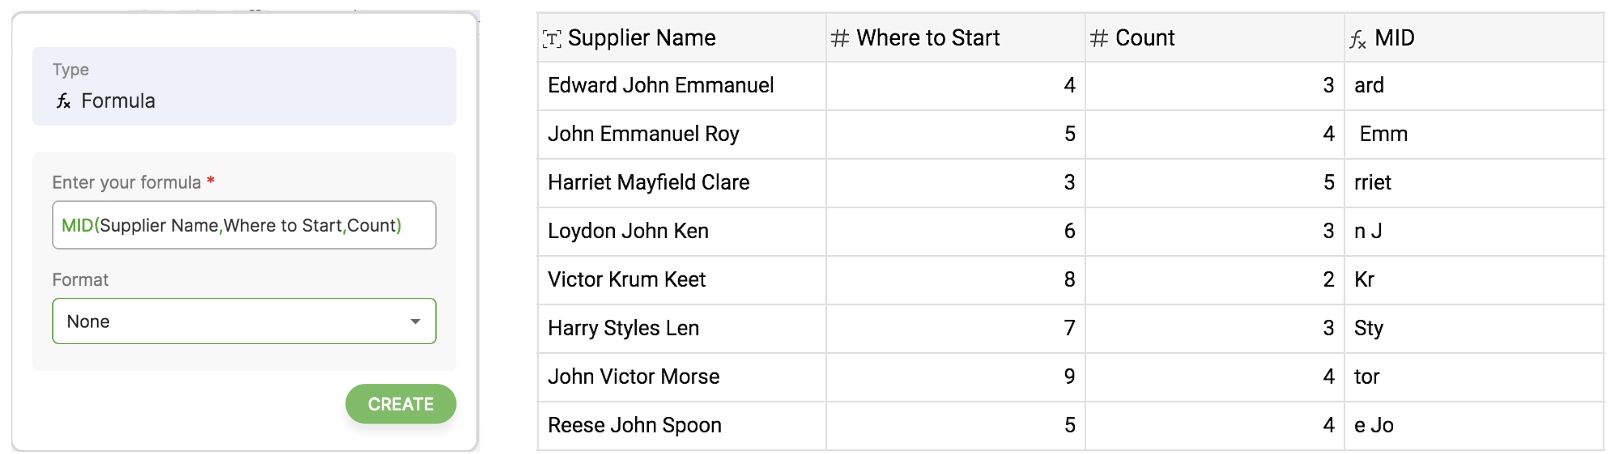The image size is (1620, 454).
Task: Click the Harriet Mayfield Clare cell
Action: pos(649,183)
